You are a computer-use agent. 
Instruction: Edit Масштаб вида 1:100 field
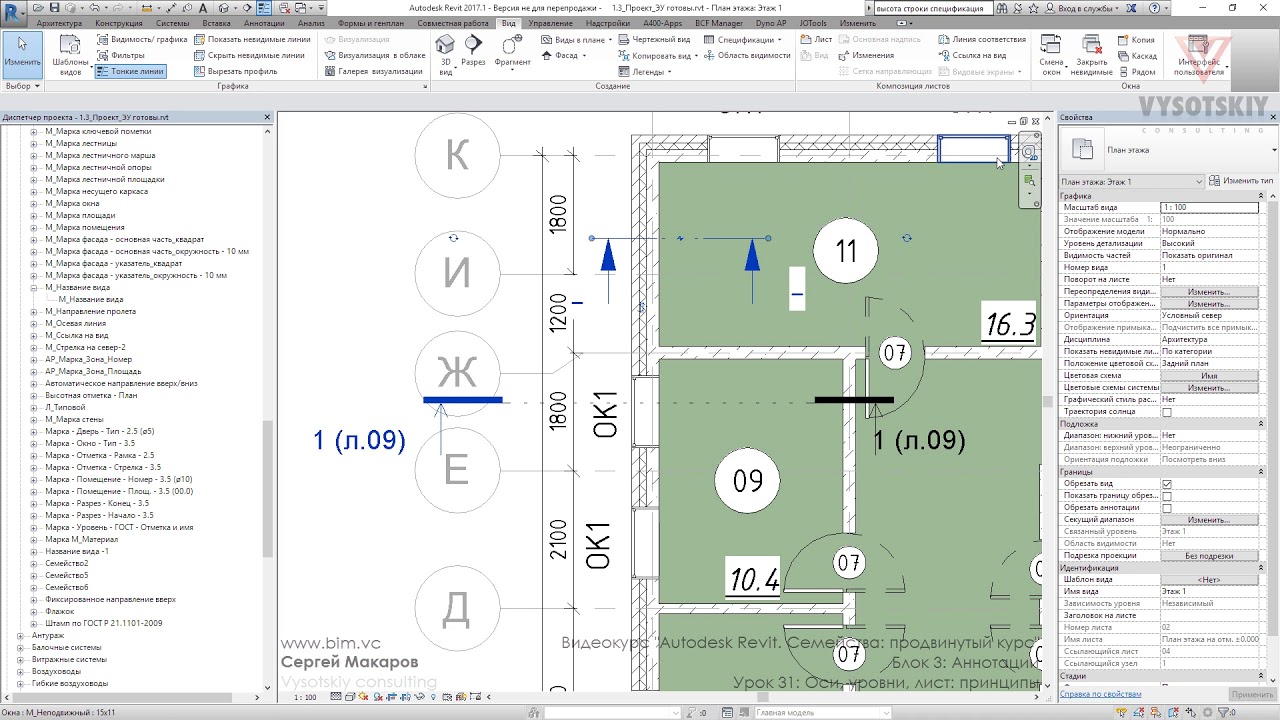(1209, 207)
